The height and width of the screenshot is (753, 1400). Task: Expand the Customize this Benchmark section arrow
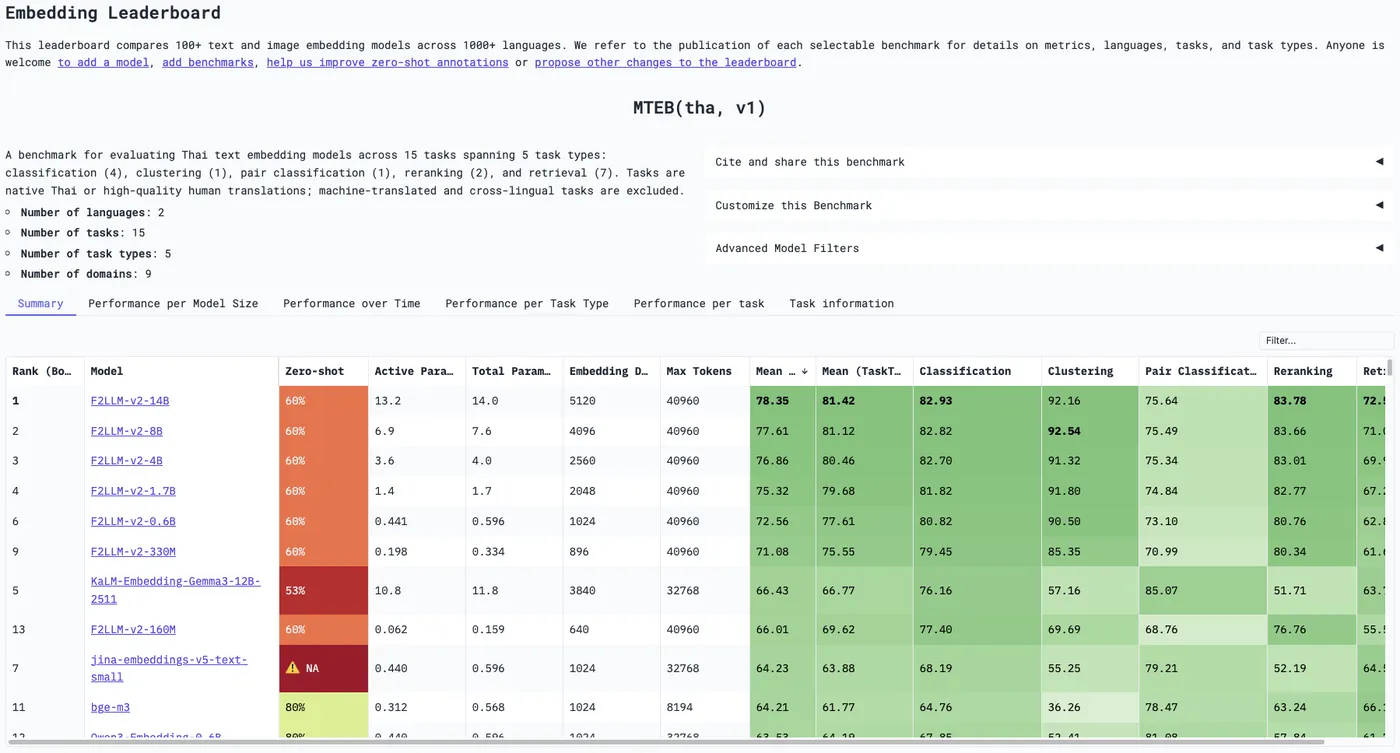(x=1379, y=205)
